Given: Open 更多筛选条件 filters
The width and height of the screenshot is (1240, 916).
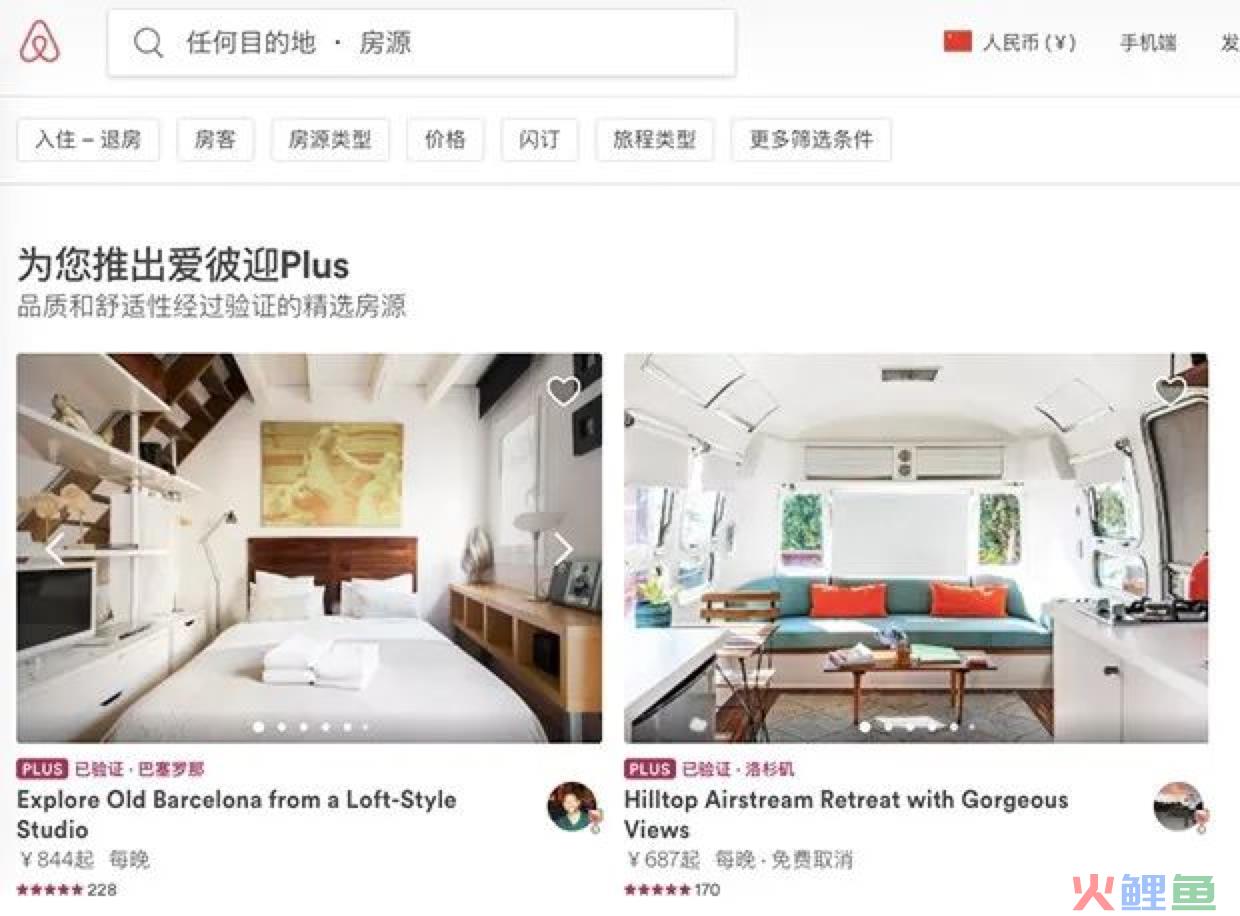Looking at the screenshot, I should point(811,139).
